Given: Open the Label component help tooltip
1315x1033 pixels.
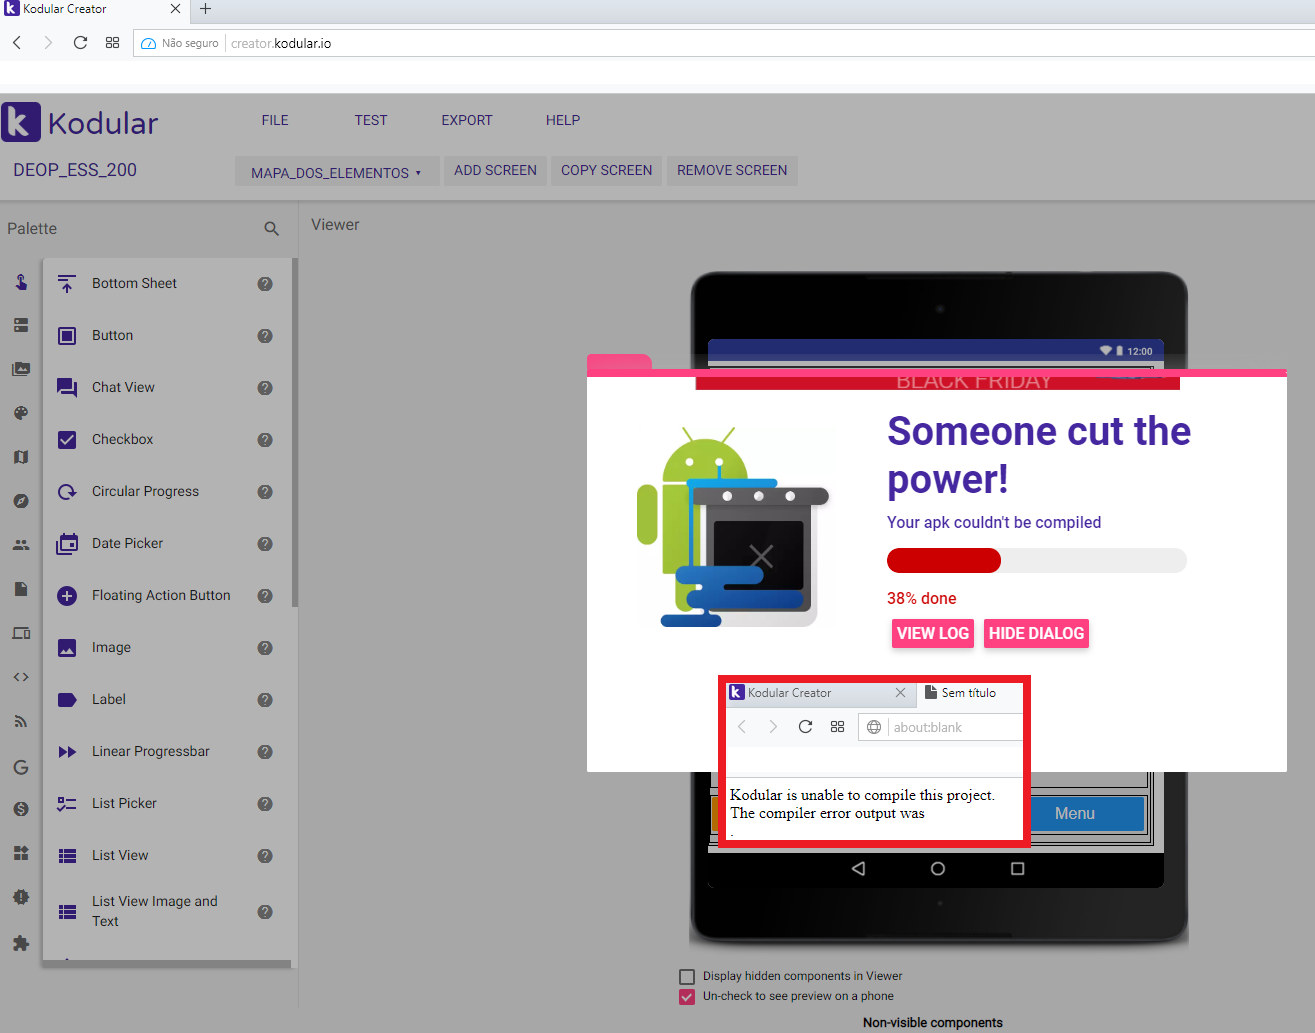Looking at the screenshot, I should point(264,699).
